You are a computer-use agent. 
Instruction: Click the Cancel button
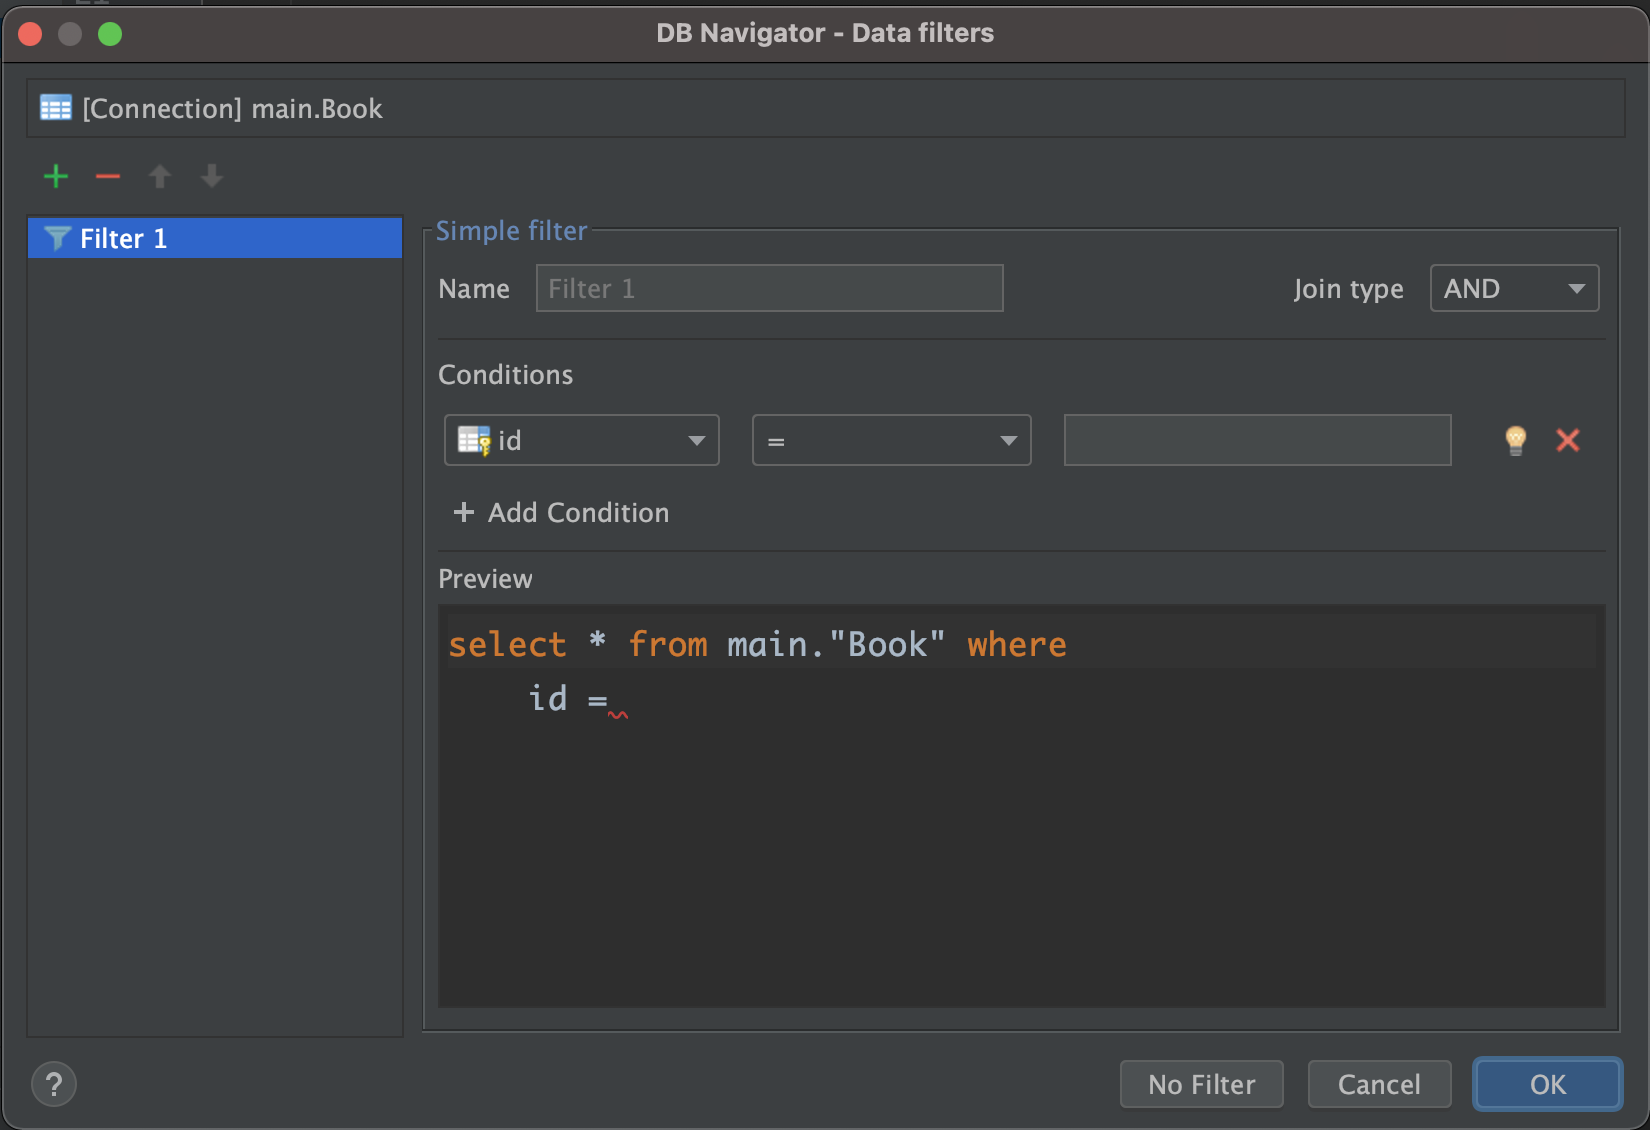[1379, 1084]
